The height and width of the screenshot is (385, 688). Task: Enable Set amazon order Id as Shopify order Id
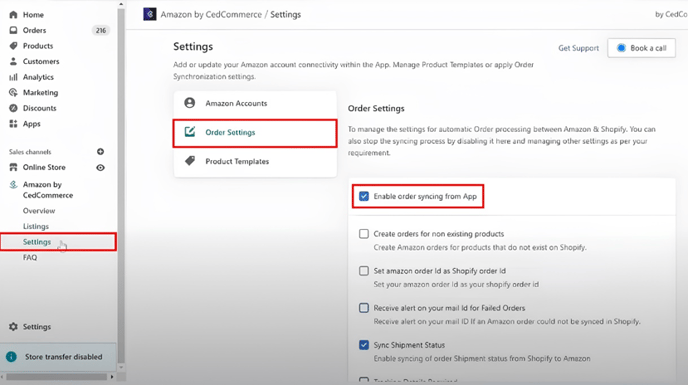point(364,271)
